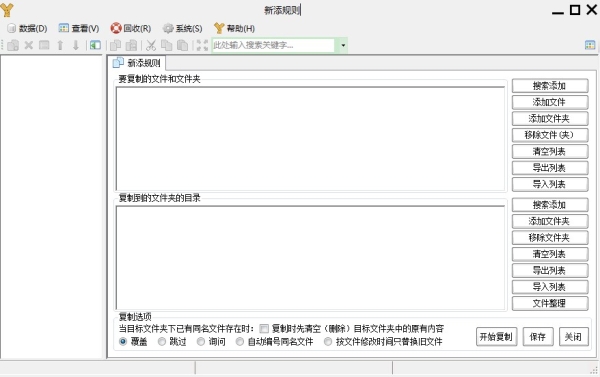Viewport: 600px width, 377px height.
Task: Click the search keyword input field
Action: tap(274, 46)
